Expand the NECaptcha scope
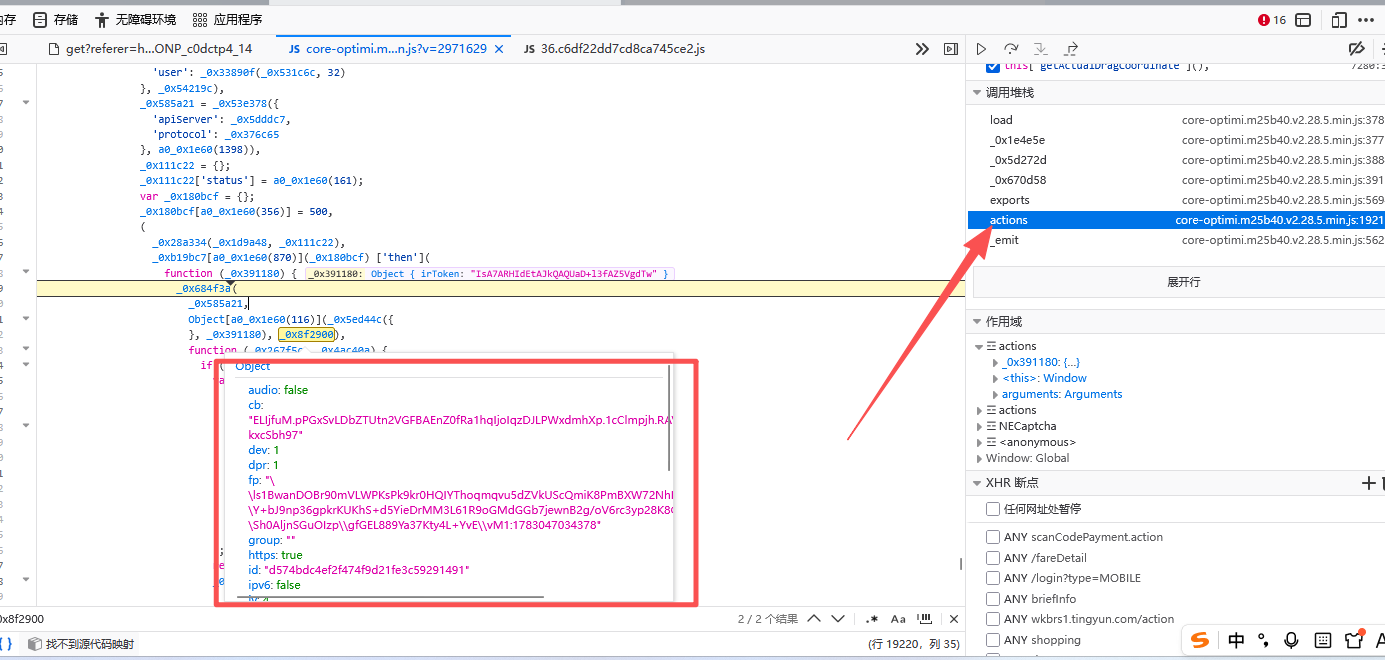Viewport: 1385px width, 660px height. 980,426
